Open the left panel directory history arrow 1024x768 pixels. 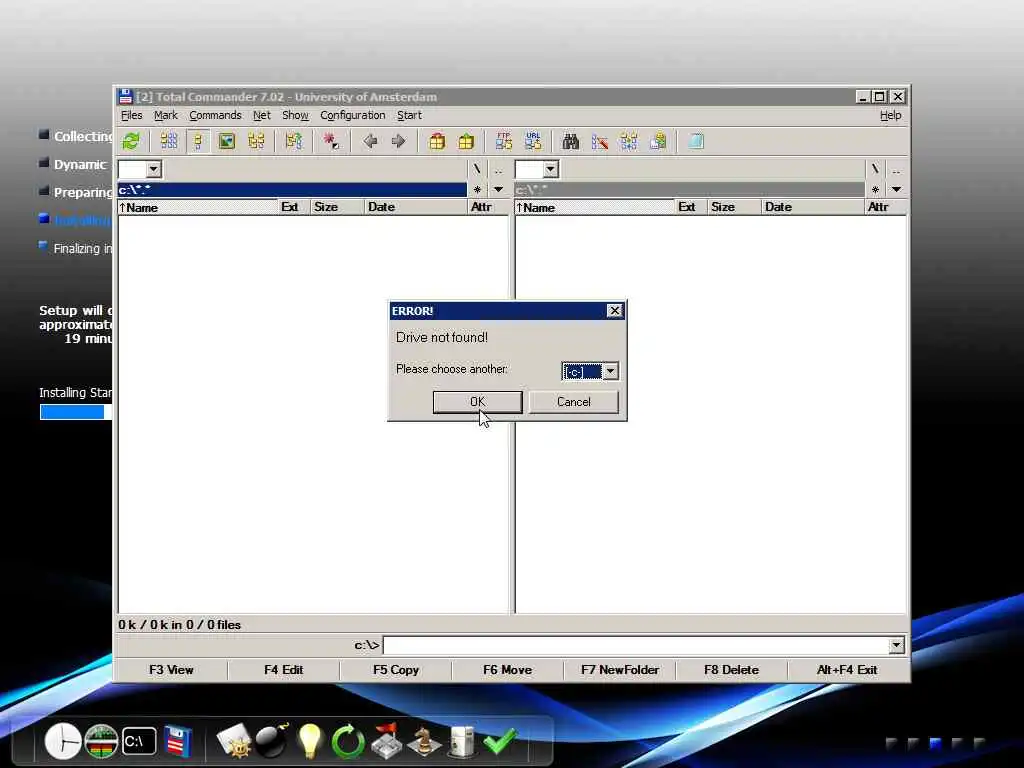(498, 189)
